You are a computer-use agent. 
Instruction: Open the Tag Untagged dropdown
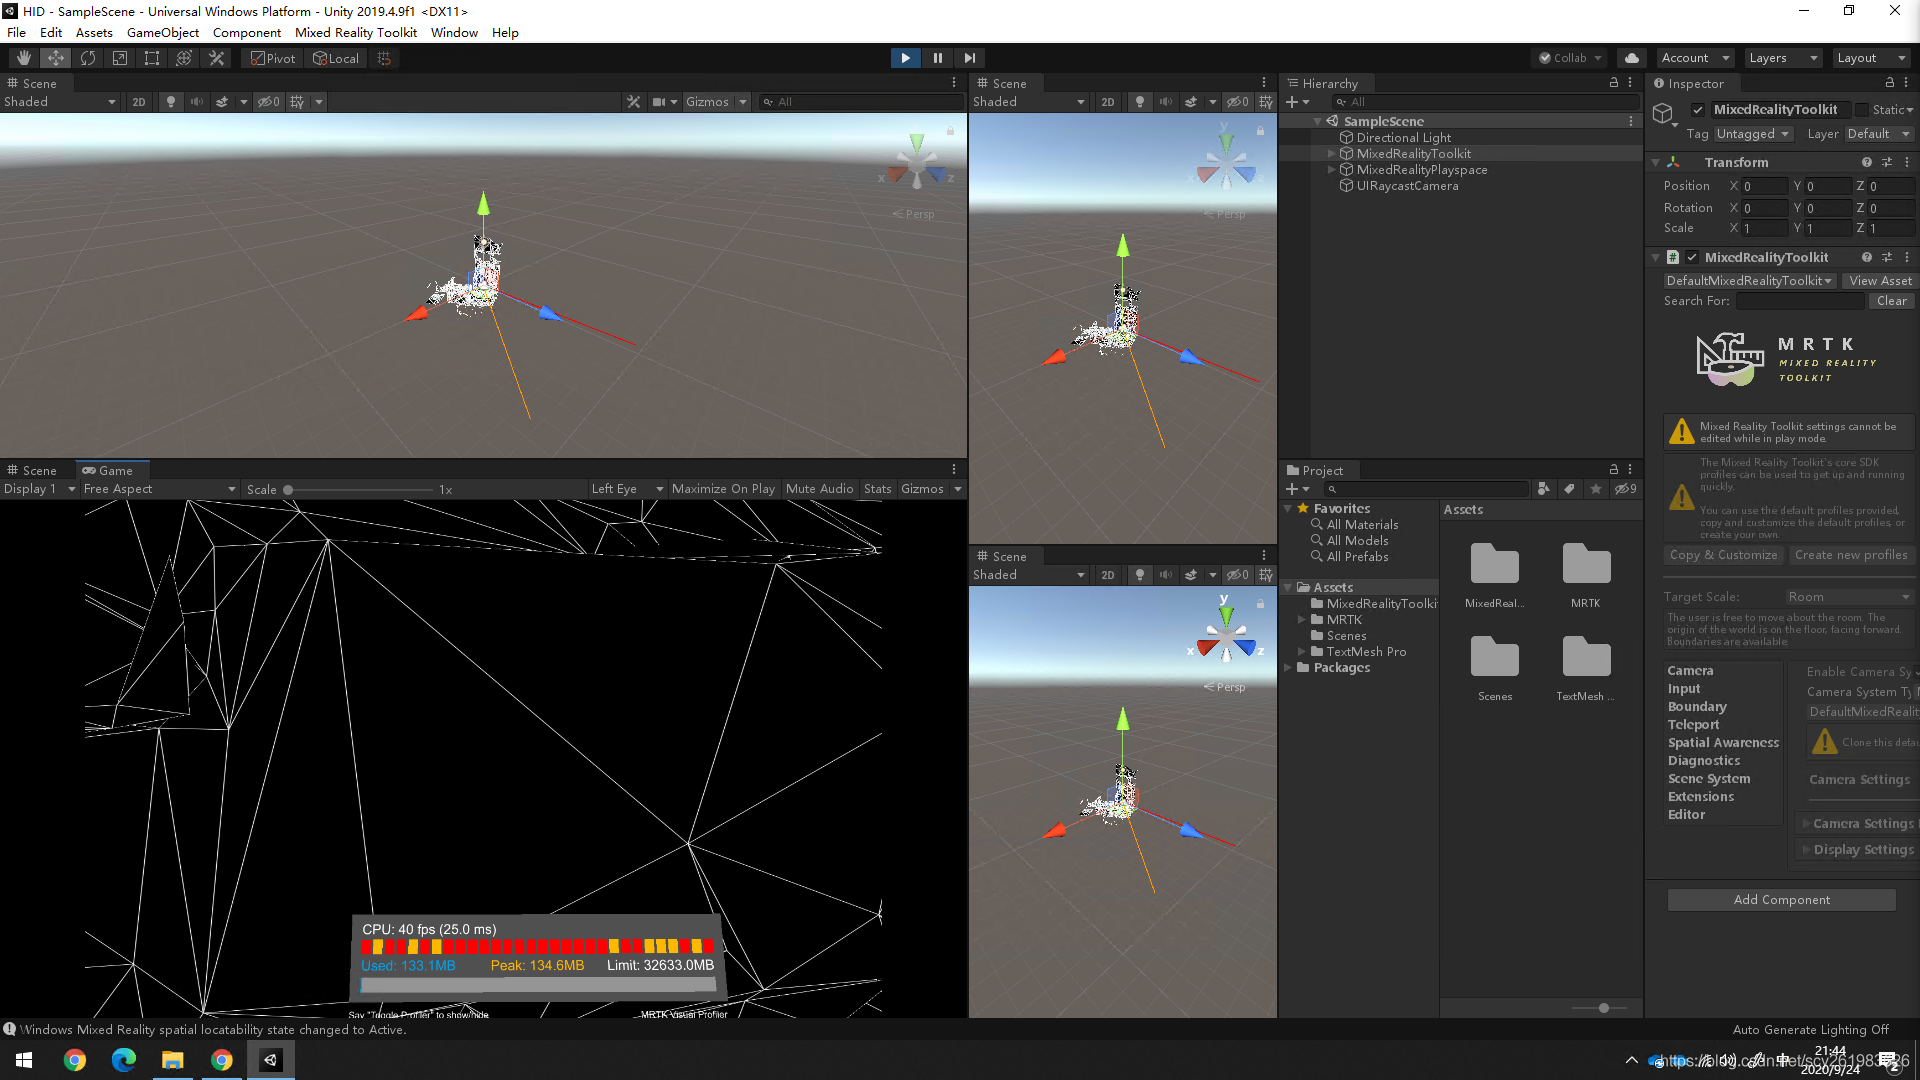pyautogui.click(x=1753, y=134)
